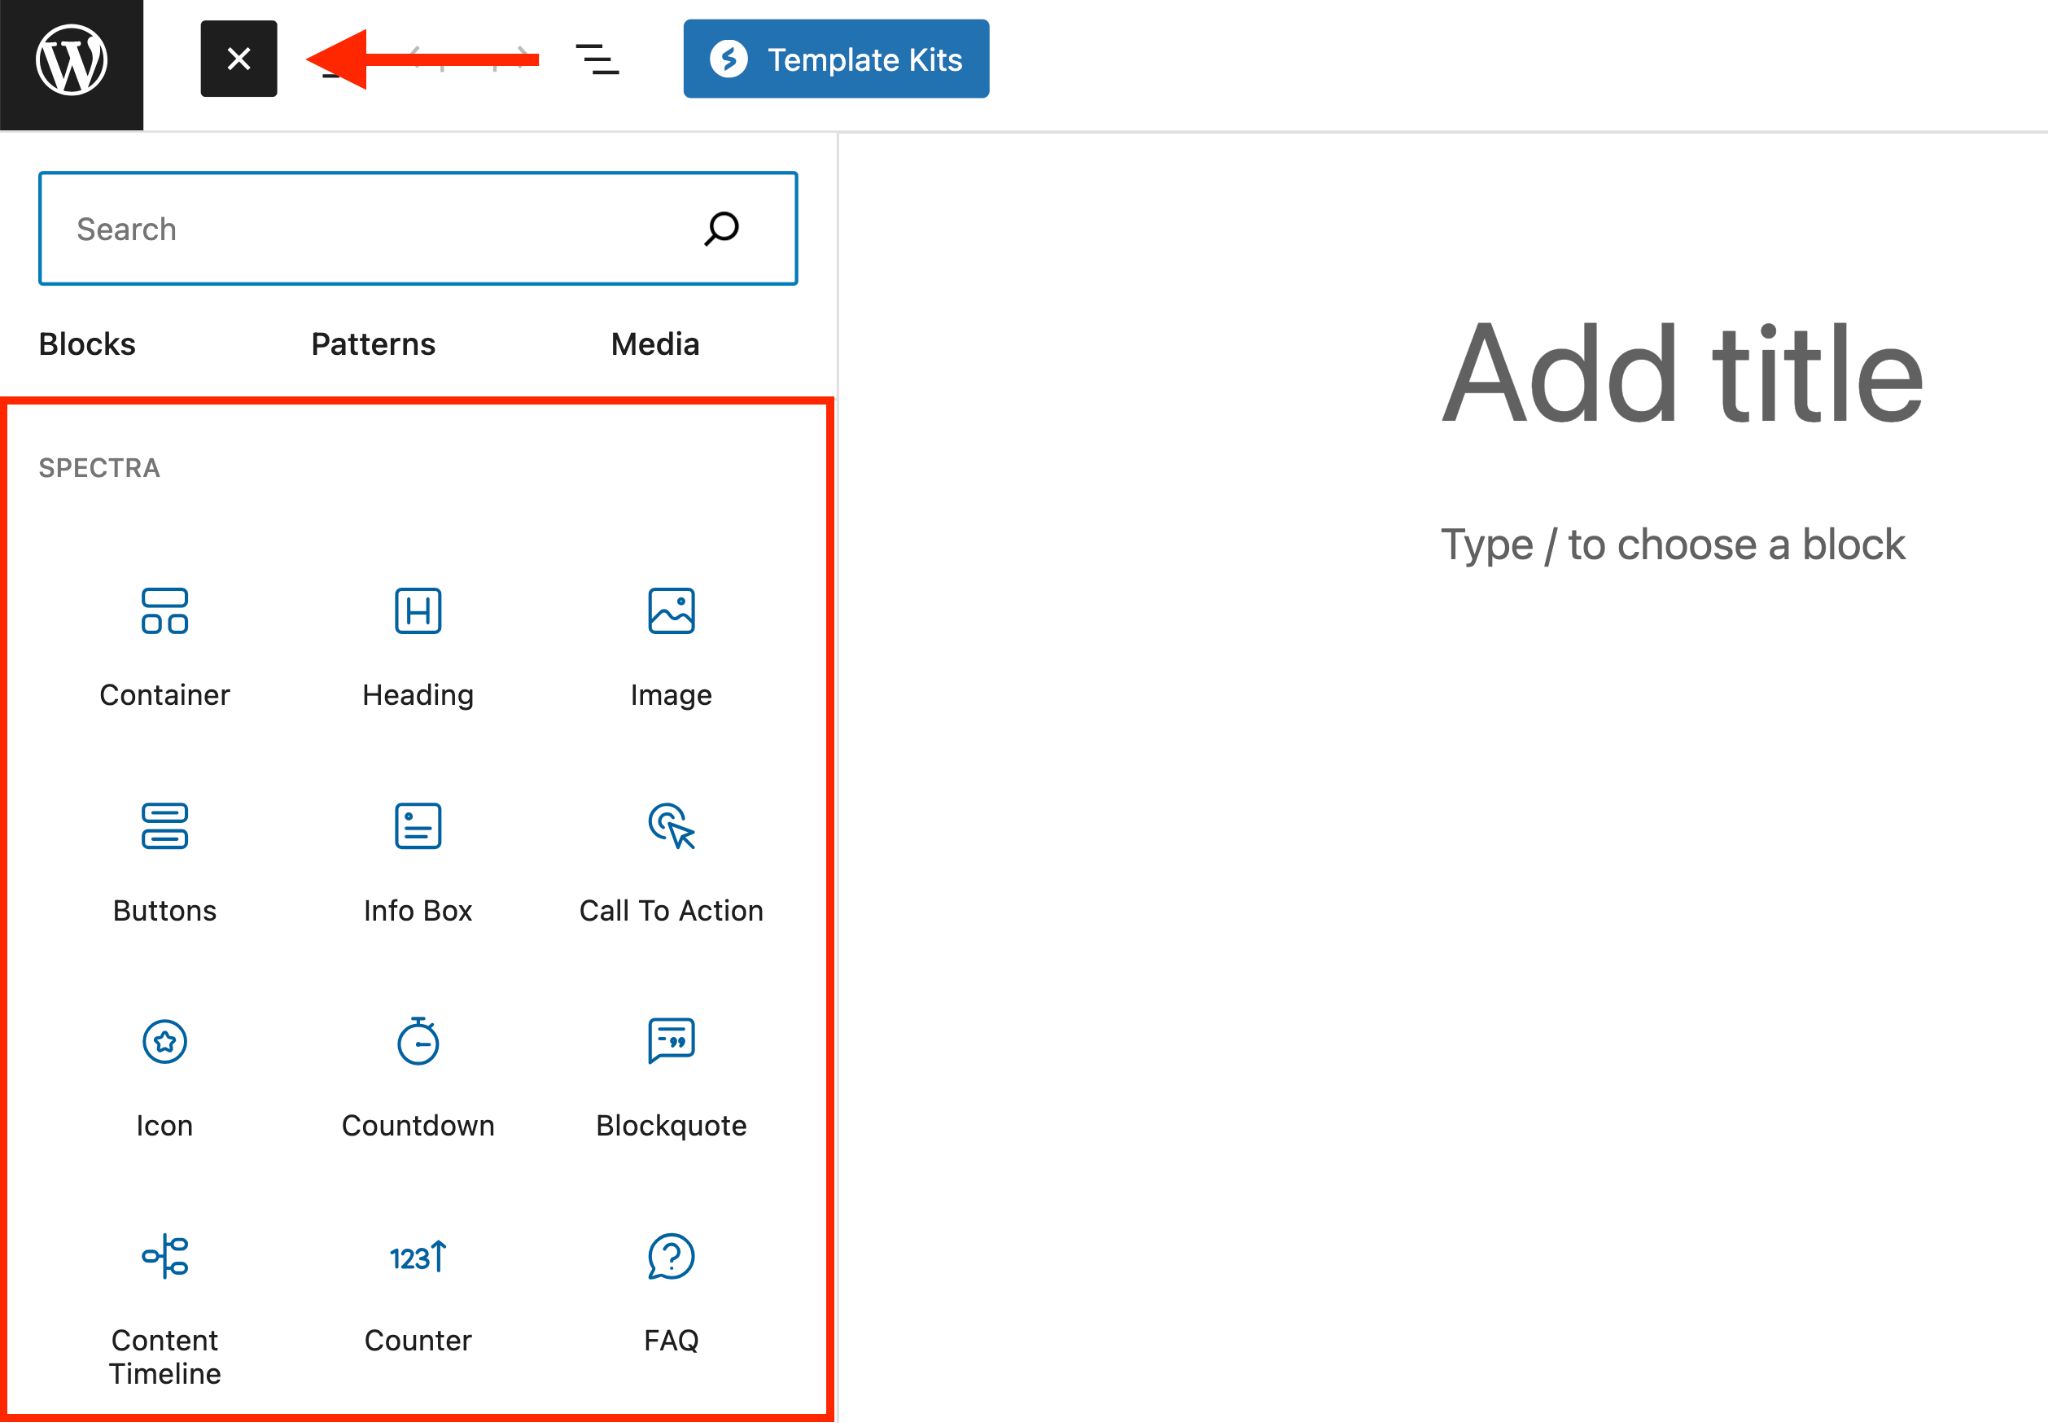The image size is (2048, 1423).
Task: Select the Info Box block icon
Action: (x=417, y=825)
